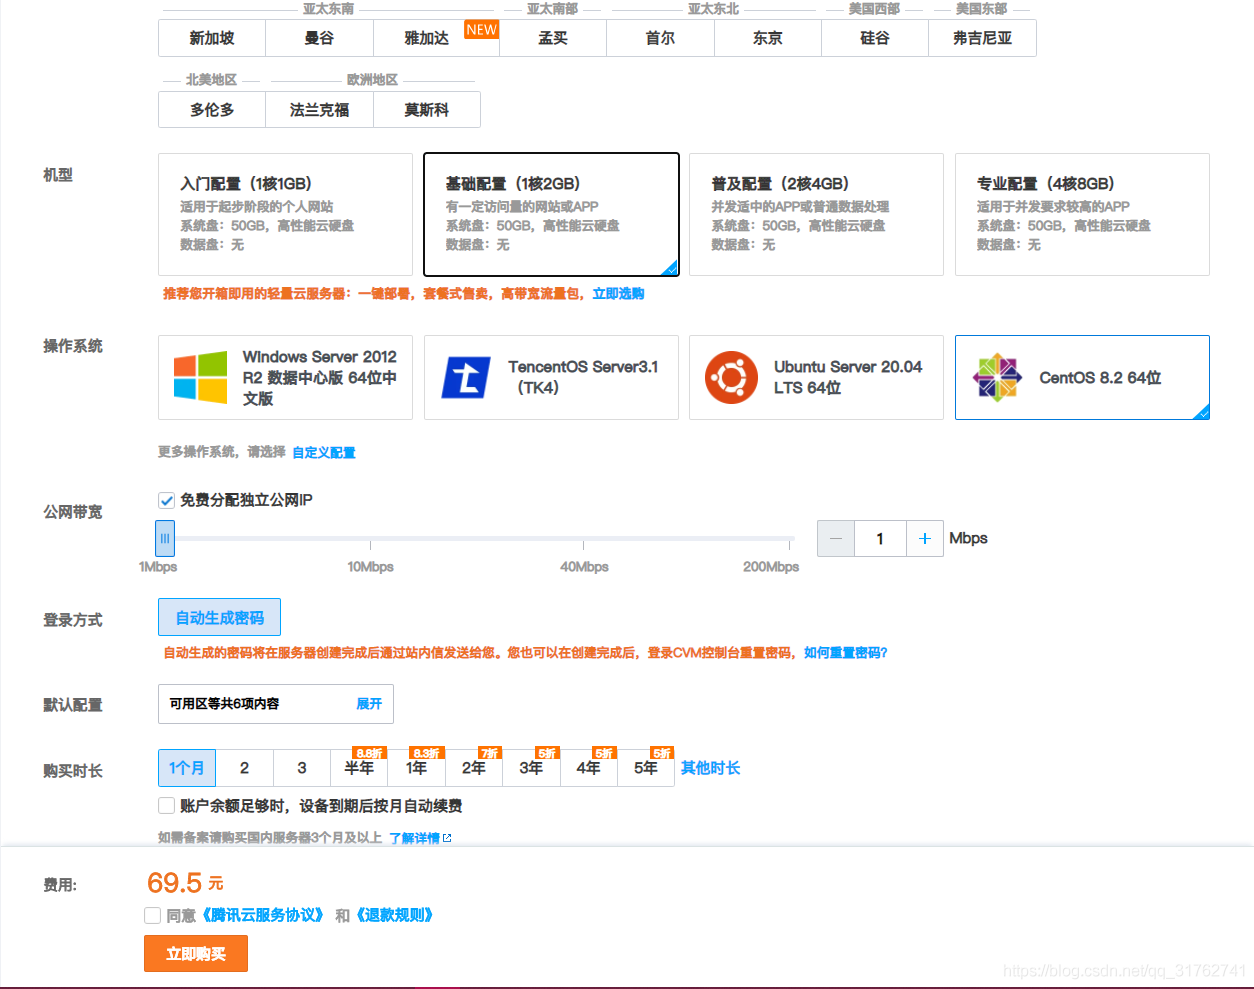Screen dimensions: 1254x989
Task: Select 半年 purchase duration
Action: point(359,768)
